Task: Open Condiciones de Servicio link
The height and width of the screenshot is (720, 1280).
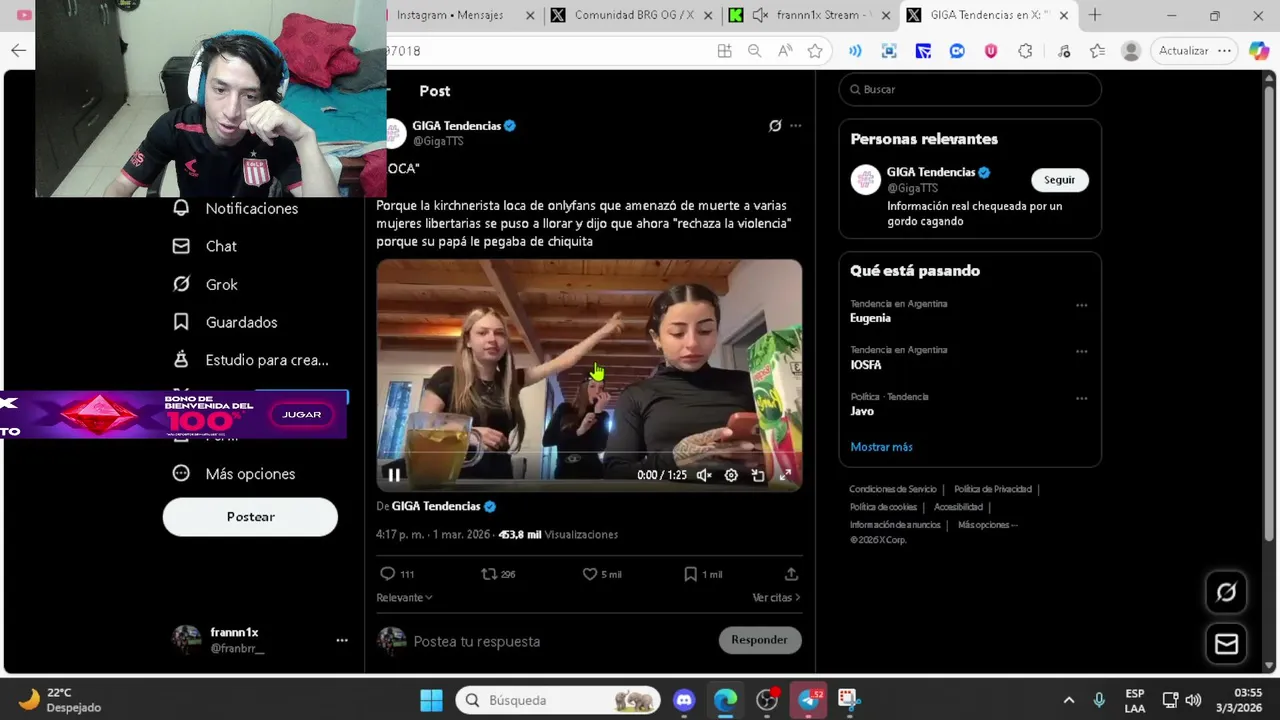Action: [x=893, y=489]
